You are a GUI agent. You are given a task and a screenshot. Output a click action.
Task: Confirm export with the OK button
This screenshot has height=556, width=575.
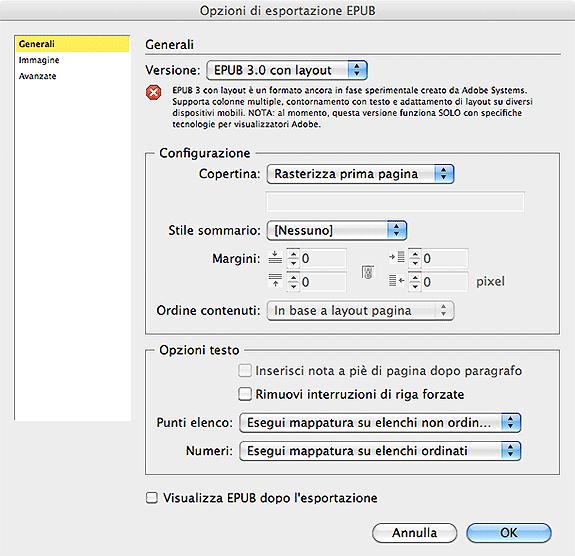[x=509, y=533]
